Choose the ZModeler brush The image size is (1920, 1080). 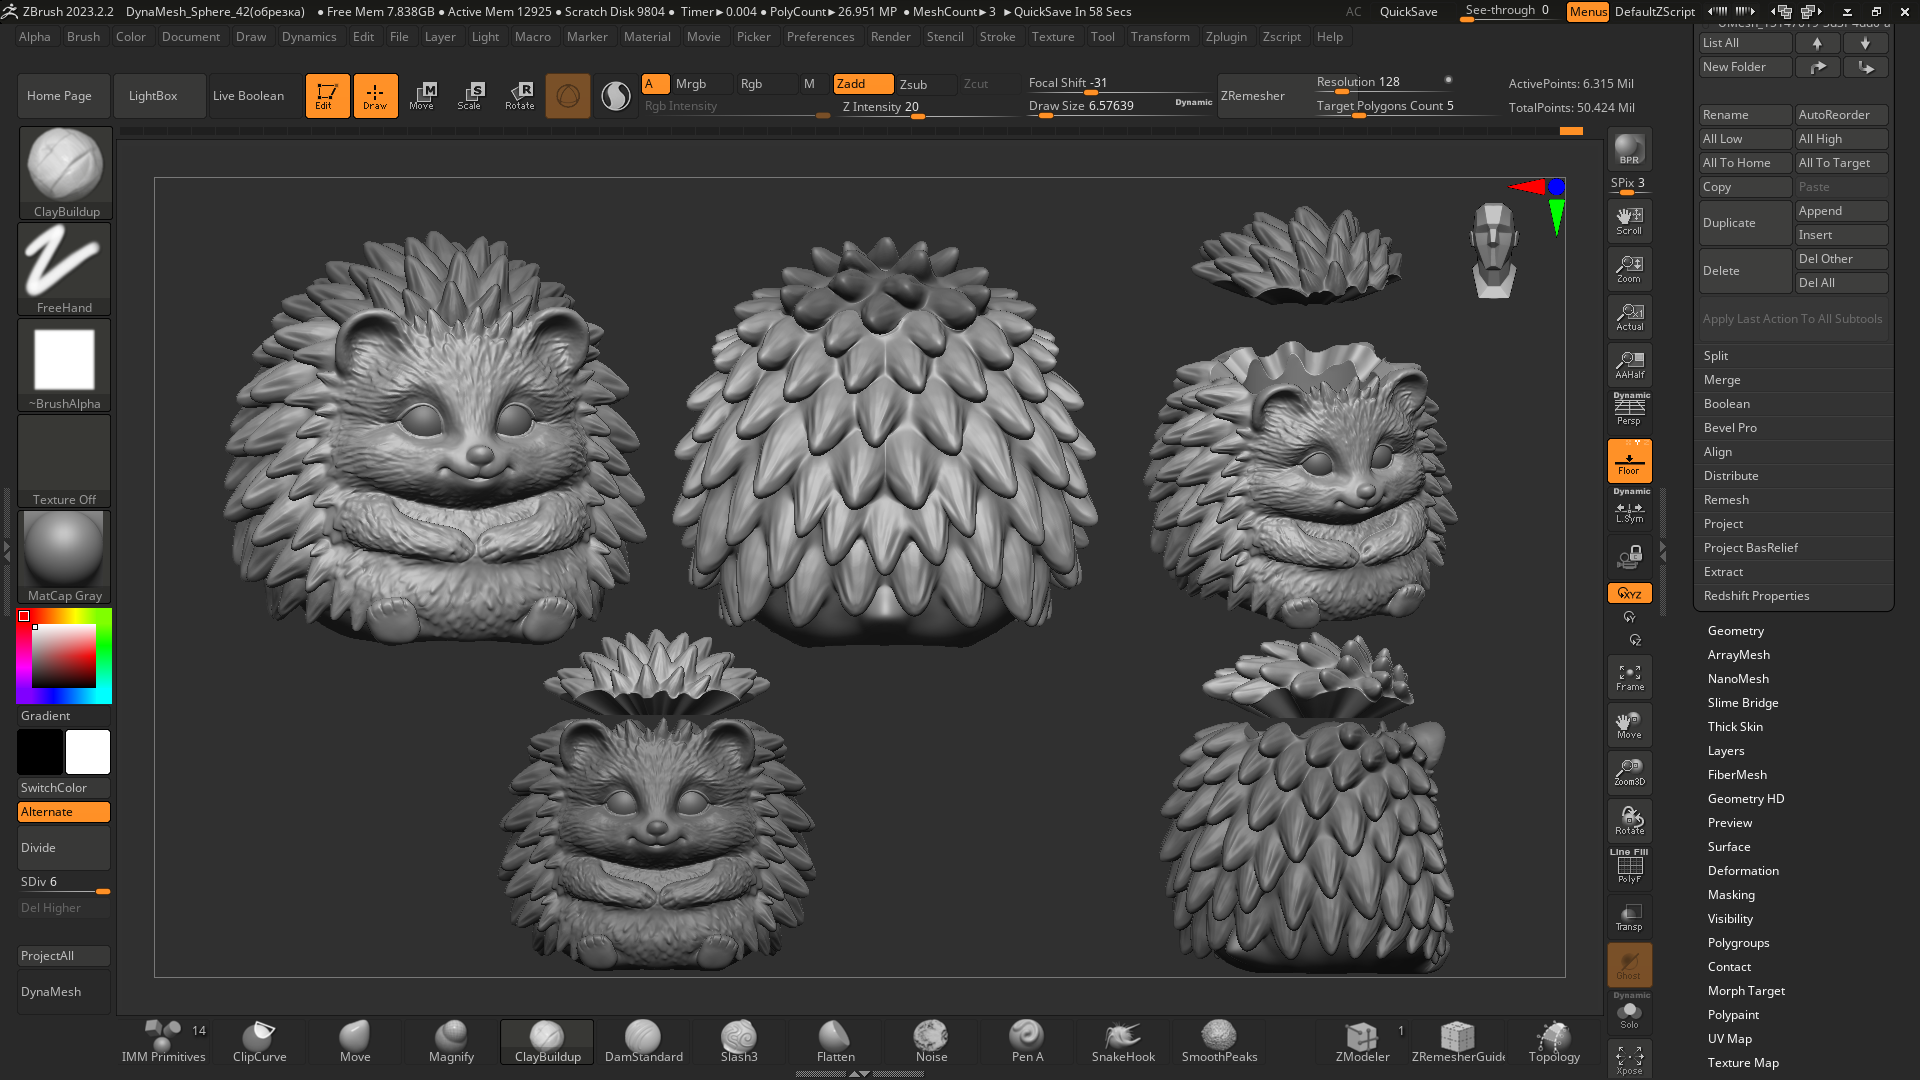tap(1362, 1041)
